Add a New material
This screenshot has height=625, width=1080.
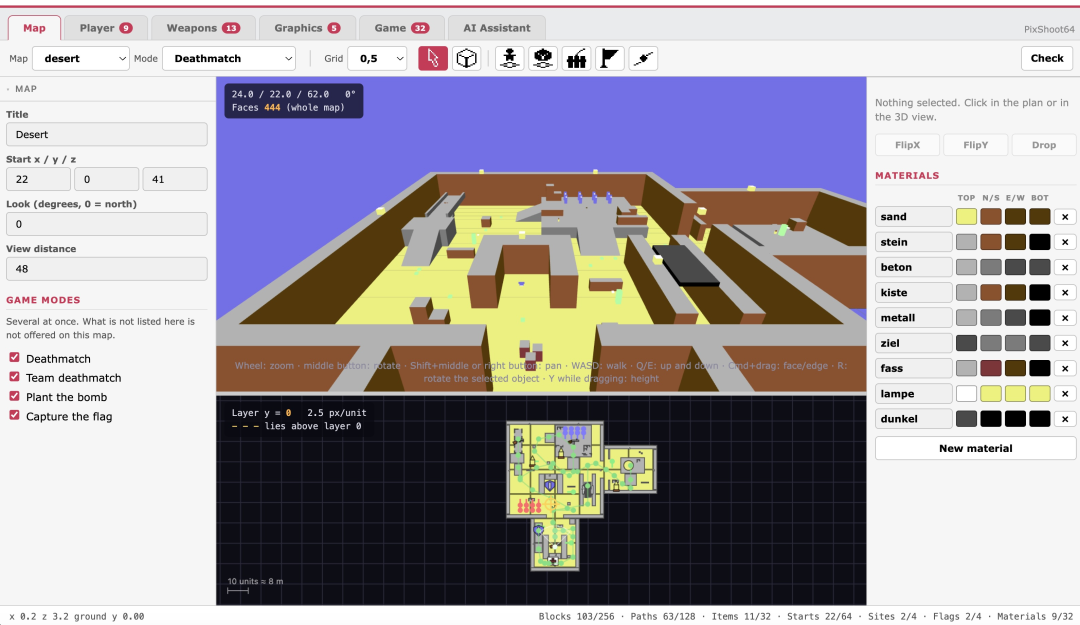975,449
